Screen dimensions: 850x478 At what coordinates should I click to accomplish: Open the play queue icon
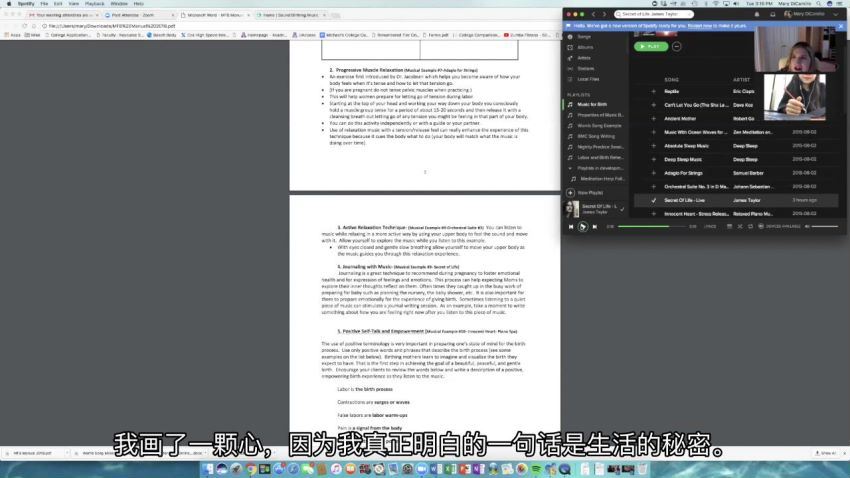[x=729, y=227]
